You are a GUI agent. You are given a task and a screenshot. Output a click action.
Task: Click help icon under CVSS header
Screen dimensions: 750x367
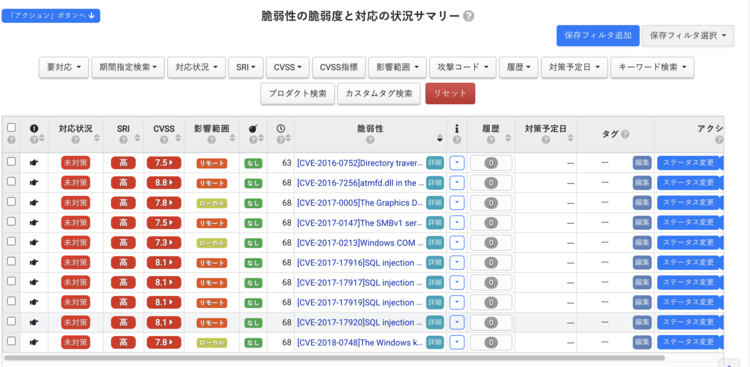pyautogui.click(x=164, y=140)
